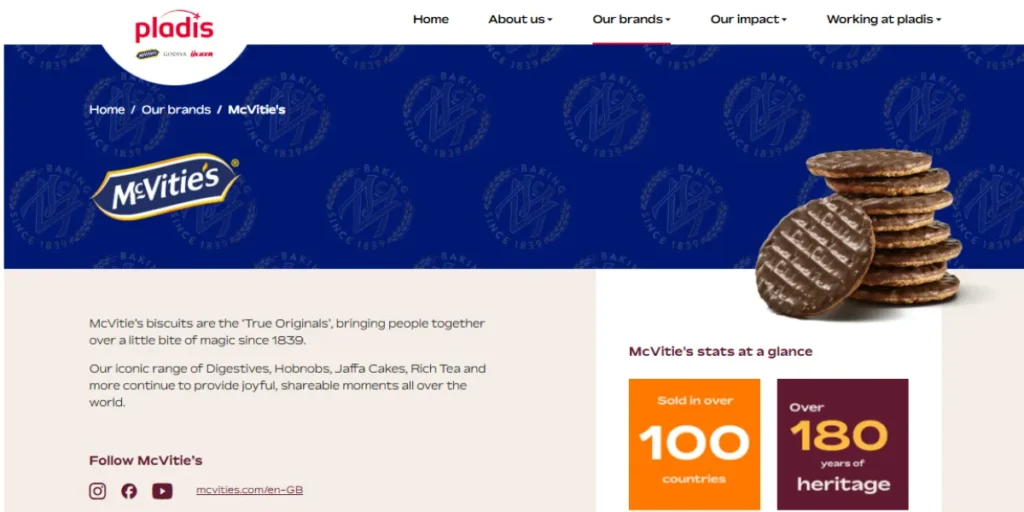Click the small McVitie's logo under pladis
Viewport: 1024px width, 512px height.
[x=148, y=54]
